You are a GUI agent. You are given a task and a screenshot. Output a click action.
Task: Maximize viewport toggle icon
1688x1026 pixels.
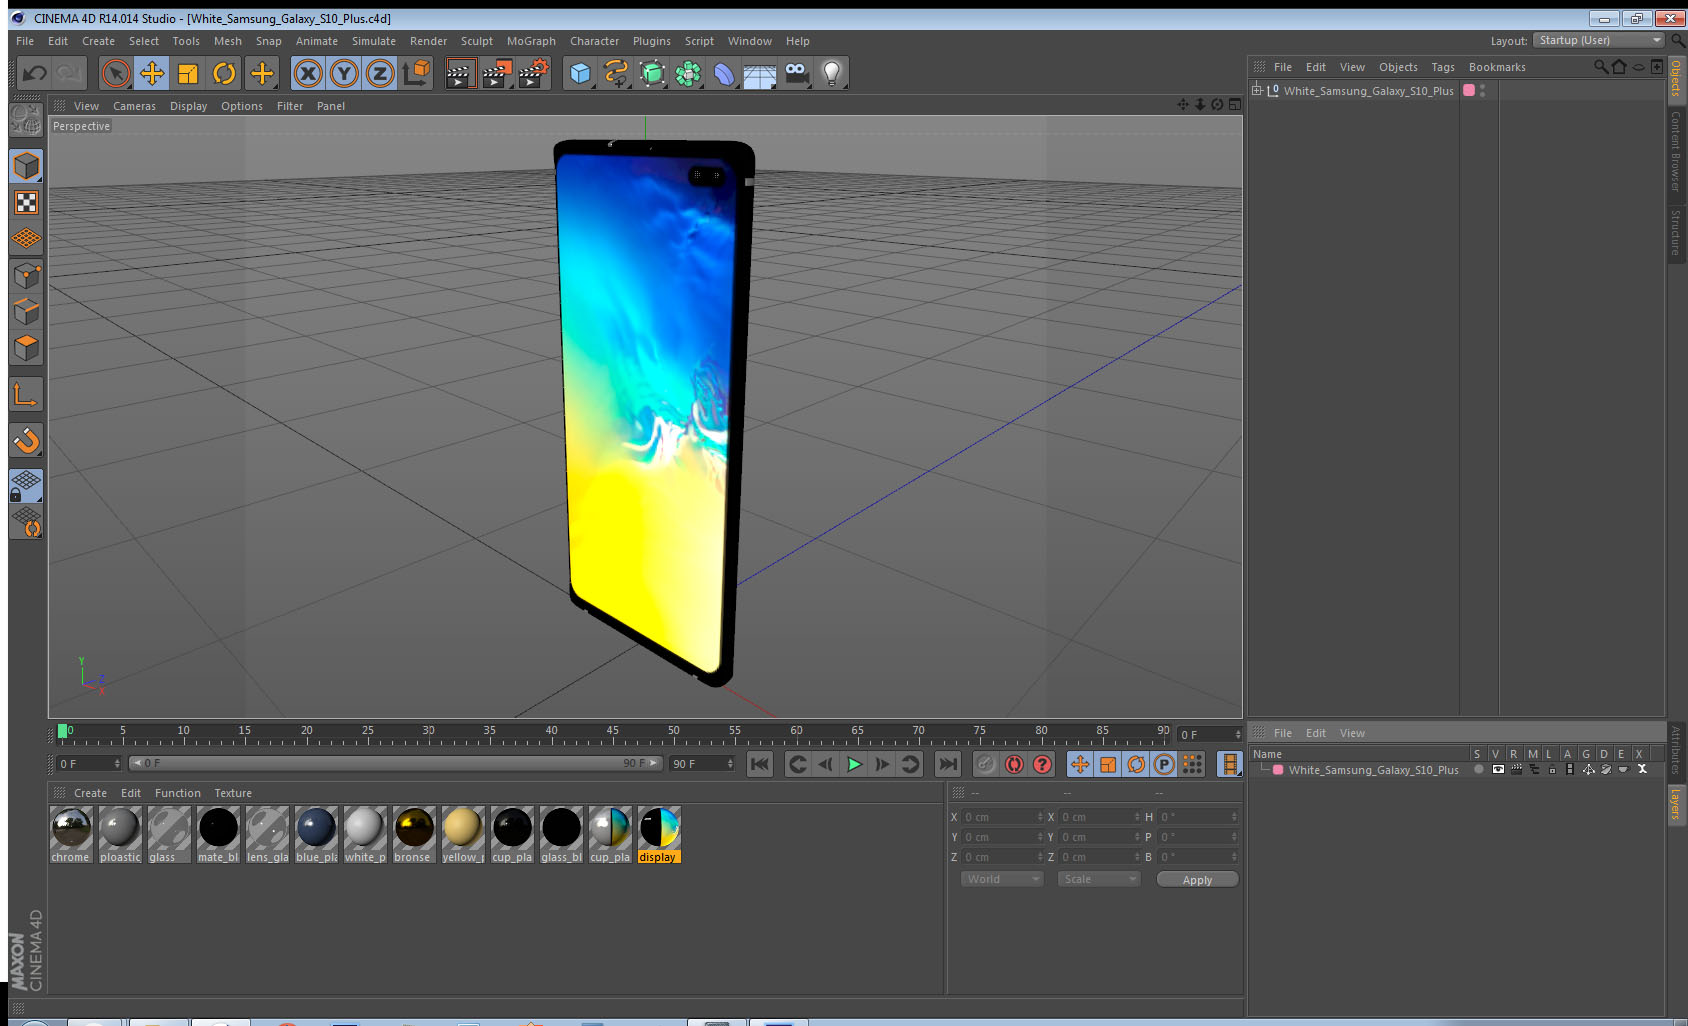tap(1235, 104)
